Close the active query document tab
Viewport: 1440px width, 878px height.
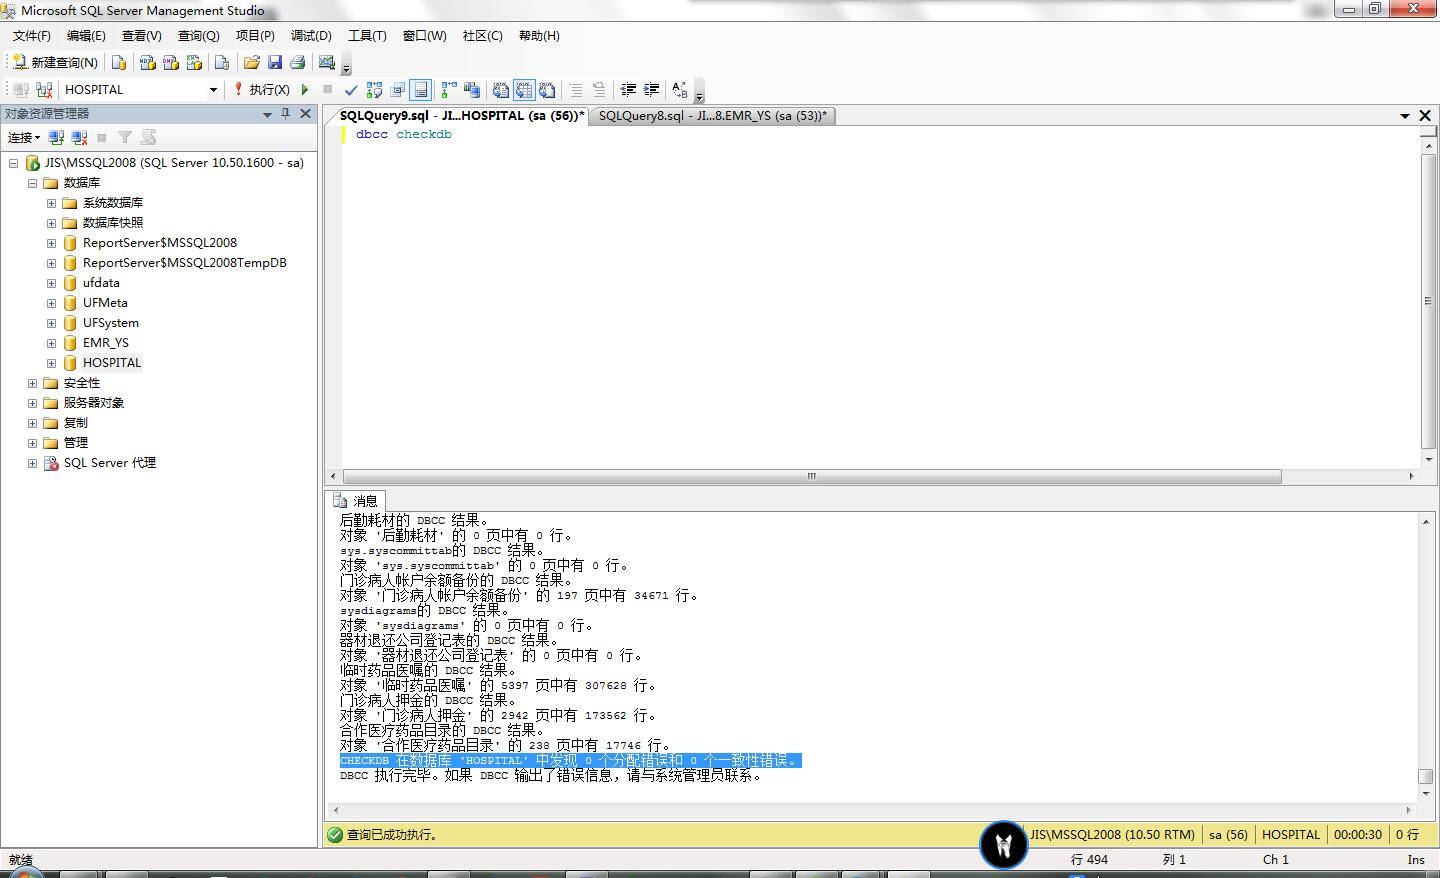pyautogui.click(x=1425, y=116)
